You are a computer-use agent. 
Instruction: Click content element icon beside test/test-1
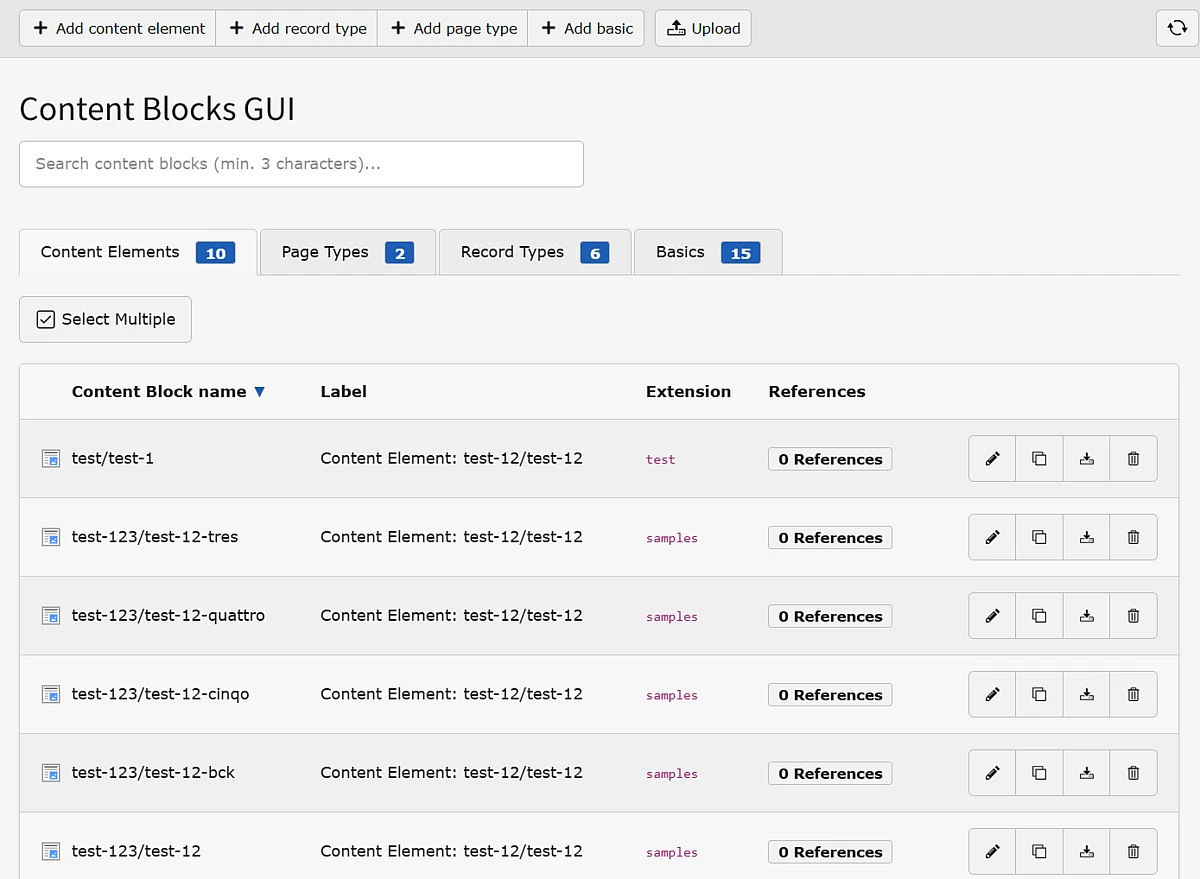click(51, 459)
